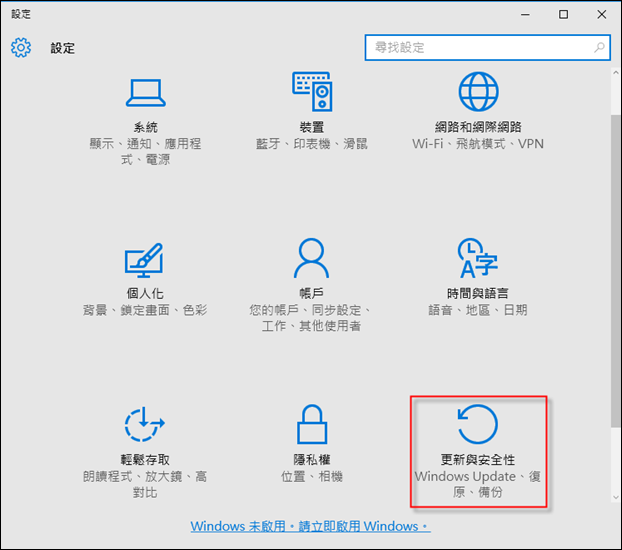Open the 網路和網際網路 globe icon
Viewport: 622px width, 550px height.
[x=478, y=92]
